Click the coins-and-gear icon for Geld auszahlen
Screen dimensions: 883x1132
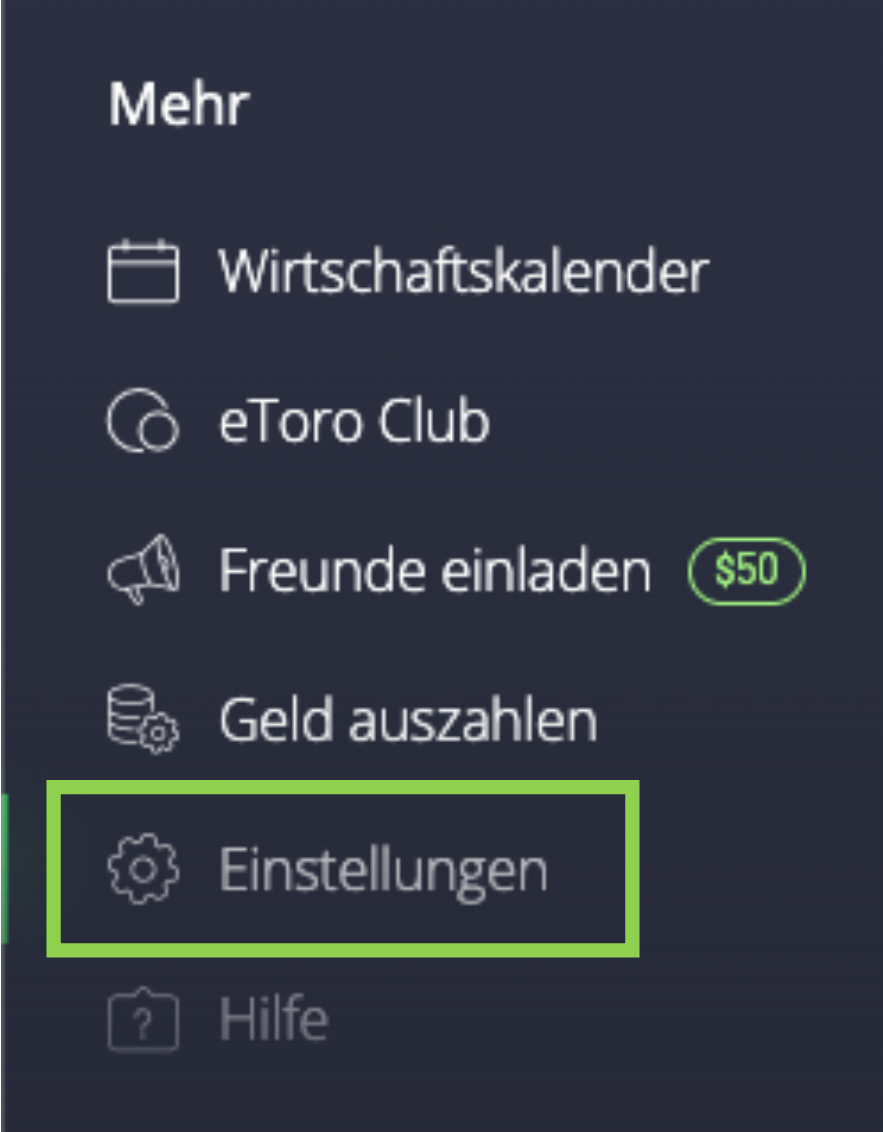(x=143, y=719)
